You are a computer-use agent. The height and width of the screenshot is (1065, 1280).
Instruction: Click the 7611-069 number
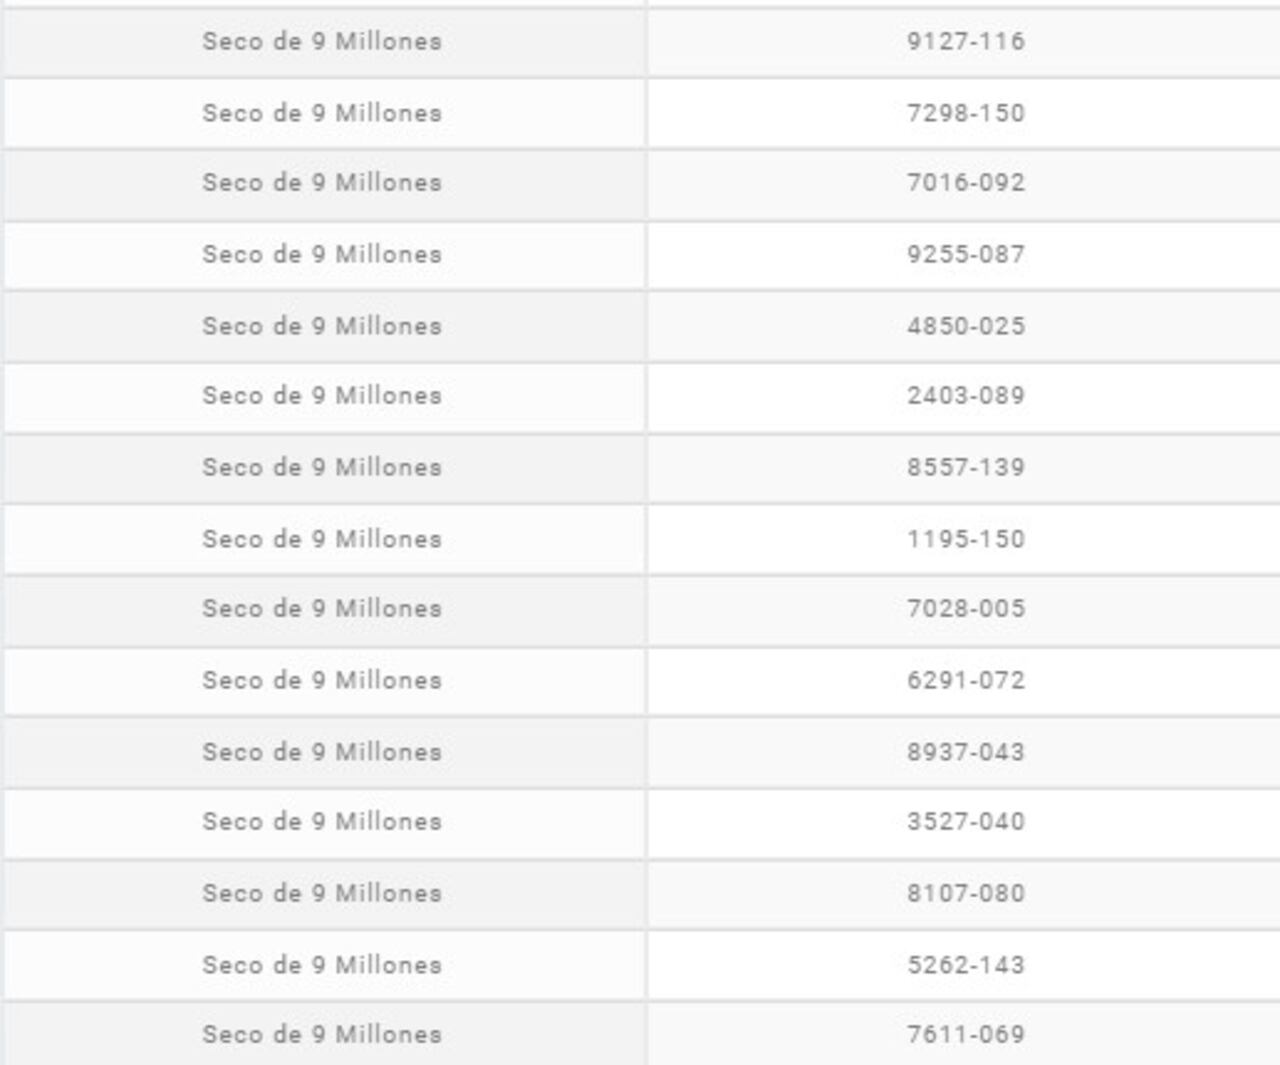click(x=965, y=1035)
